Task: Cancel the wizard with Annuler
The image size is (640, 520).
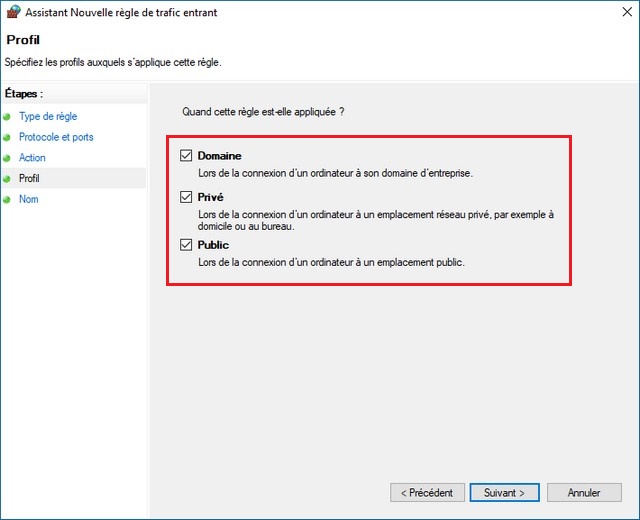Action: click(584, 493)
